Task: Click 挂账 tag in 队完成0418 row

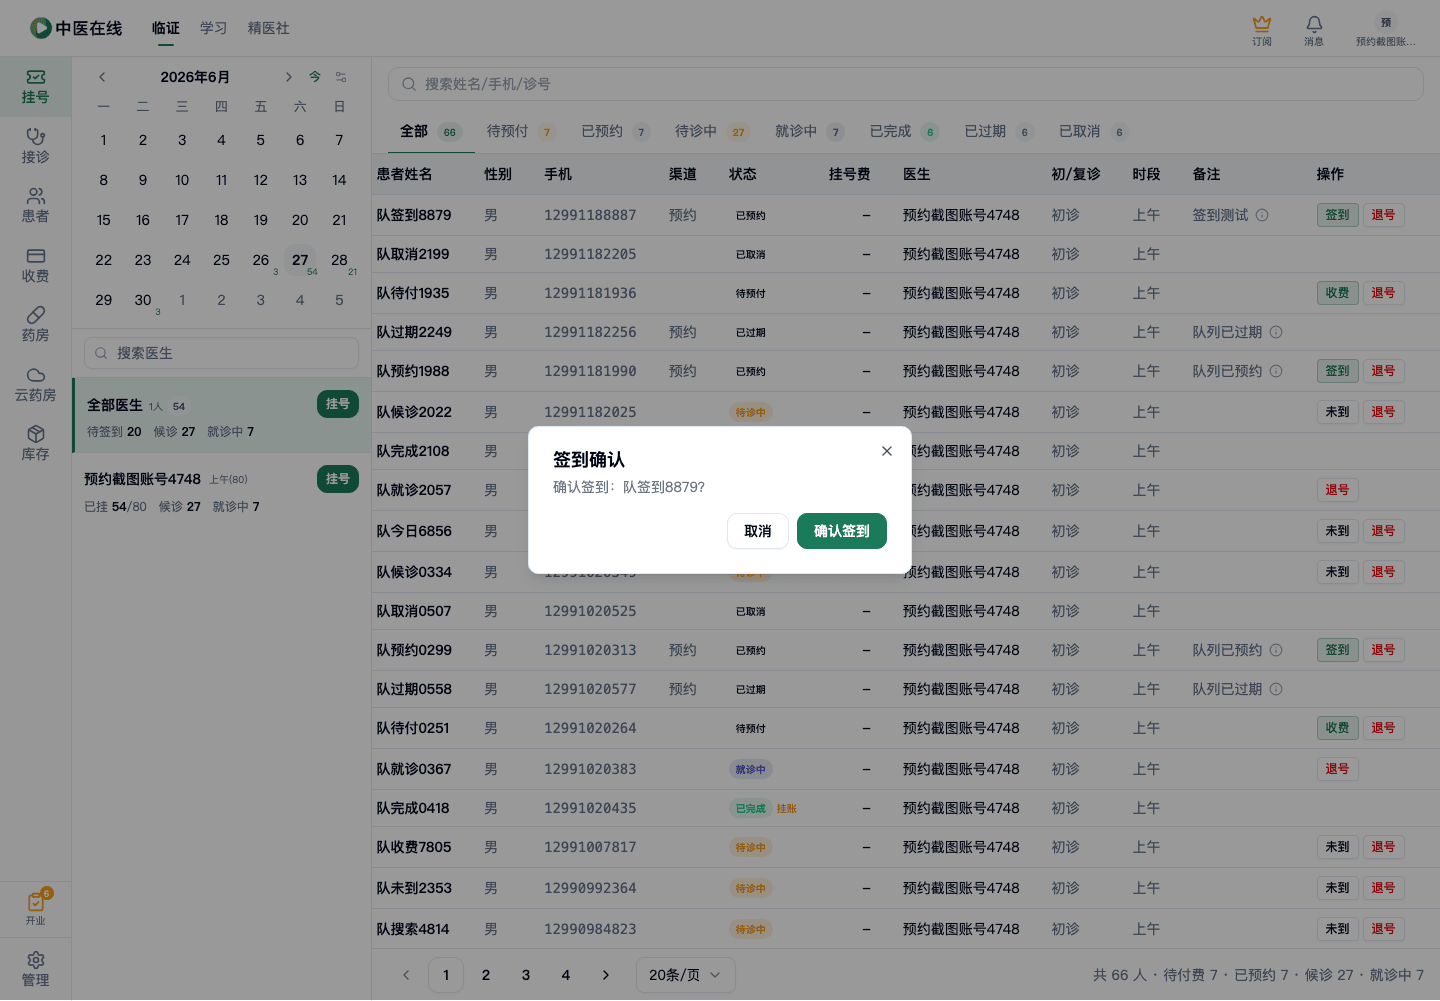Action: tap(786, 809)
